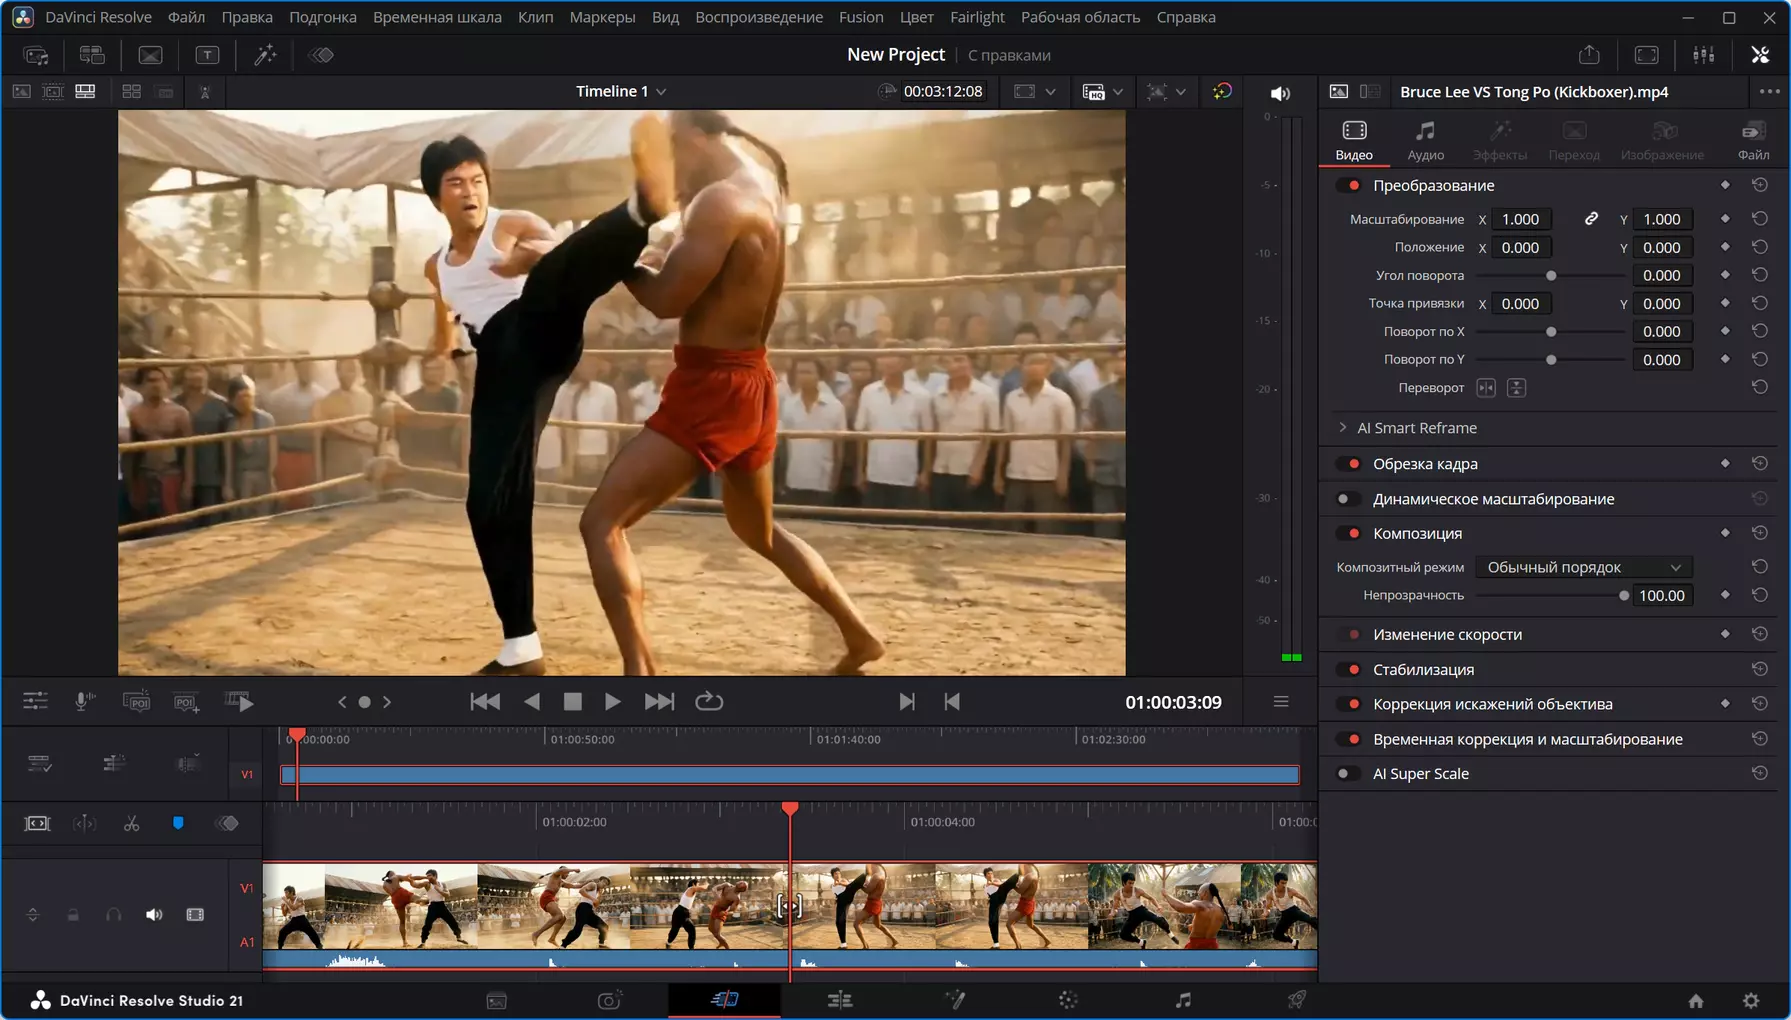Open the Маркеры menu

coord(602,17)
